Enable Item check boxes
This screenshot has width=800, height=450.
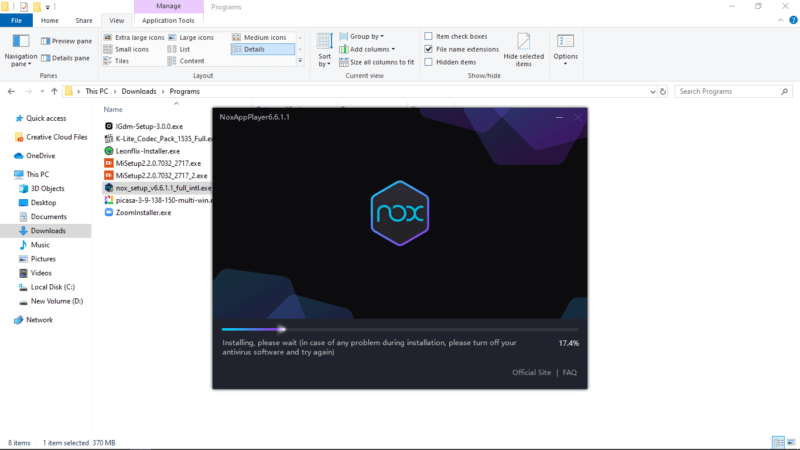point(429,36)
